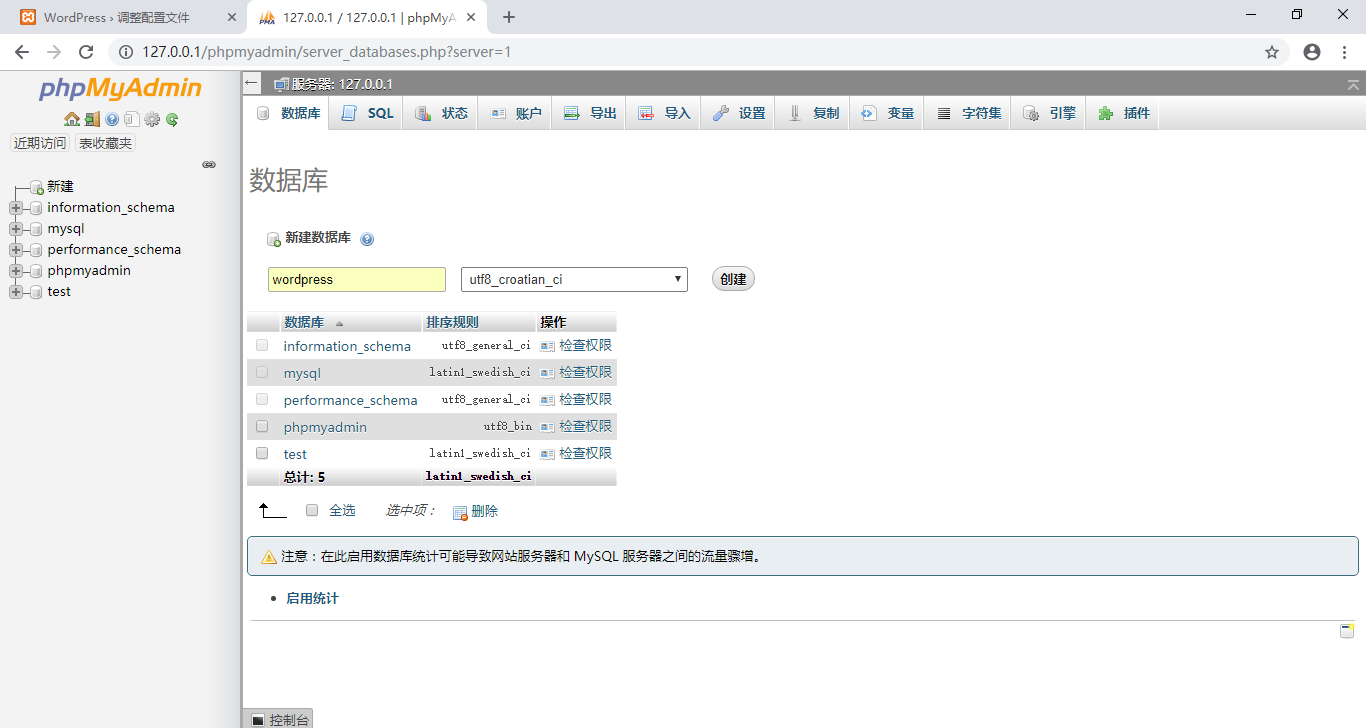This screenshot has height=728, width=1366.
Task: Click the 表收藏夹 favorites button
Action: pyautogui.click(x=105, y=143)
